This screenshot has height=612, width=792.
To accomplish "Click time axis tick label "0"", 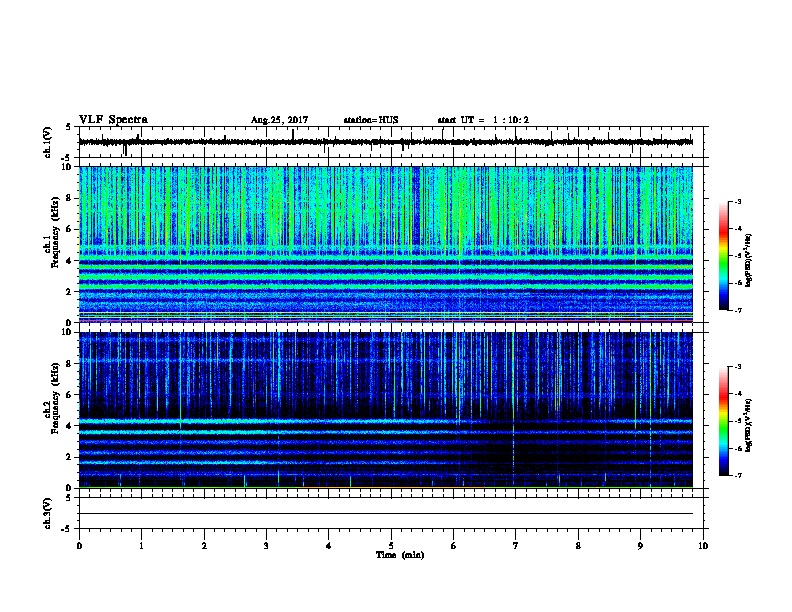I will [x=79, y=546].
